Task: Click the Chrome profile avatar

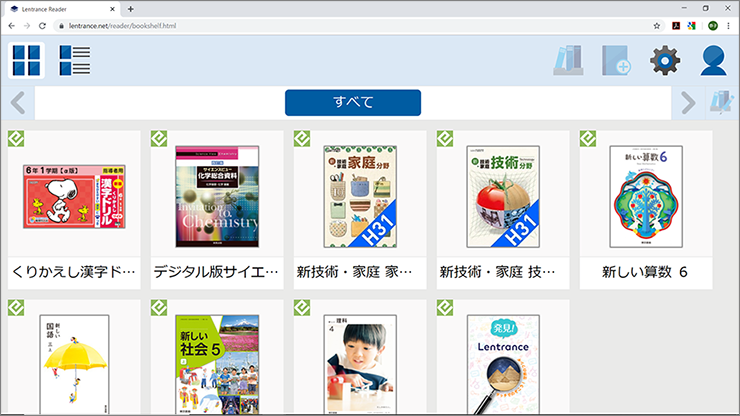Action: (713, 26)
